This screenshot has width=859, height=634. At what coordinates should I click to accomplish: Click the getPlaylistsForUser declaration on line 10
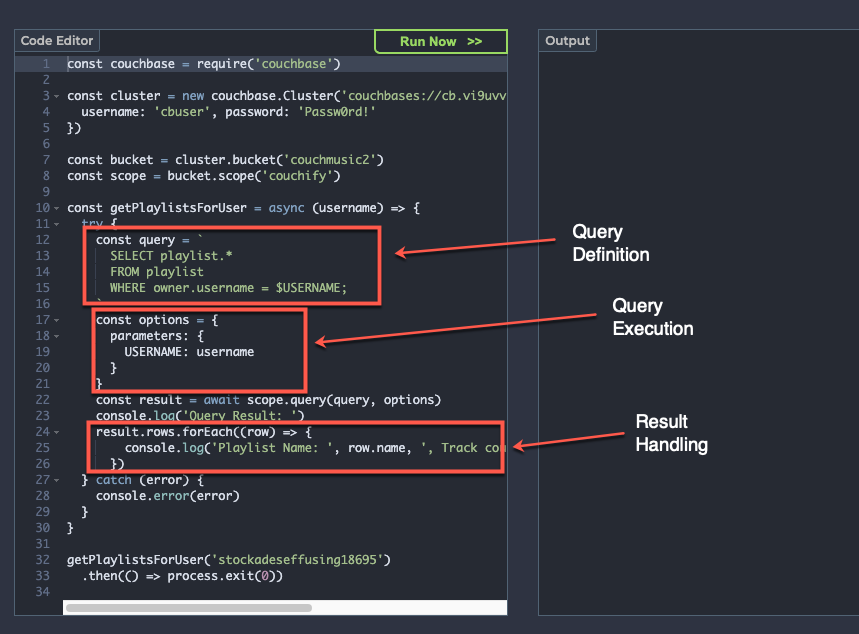click(x=178, y=208)
